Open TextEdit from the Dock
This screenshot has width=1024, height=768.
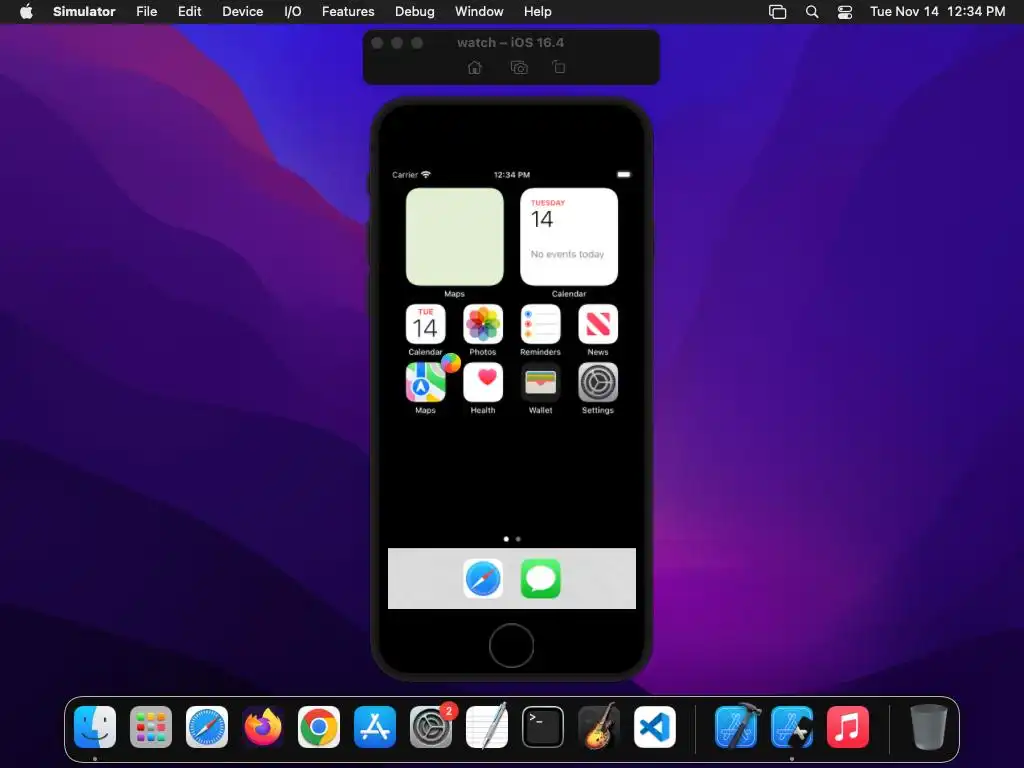click(487, 727)
